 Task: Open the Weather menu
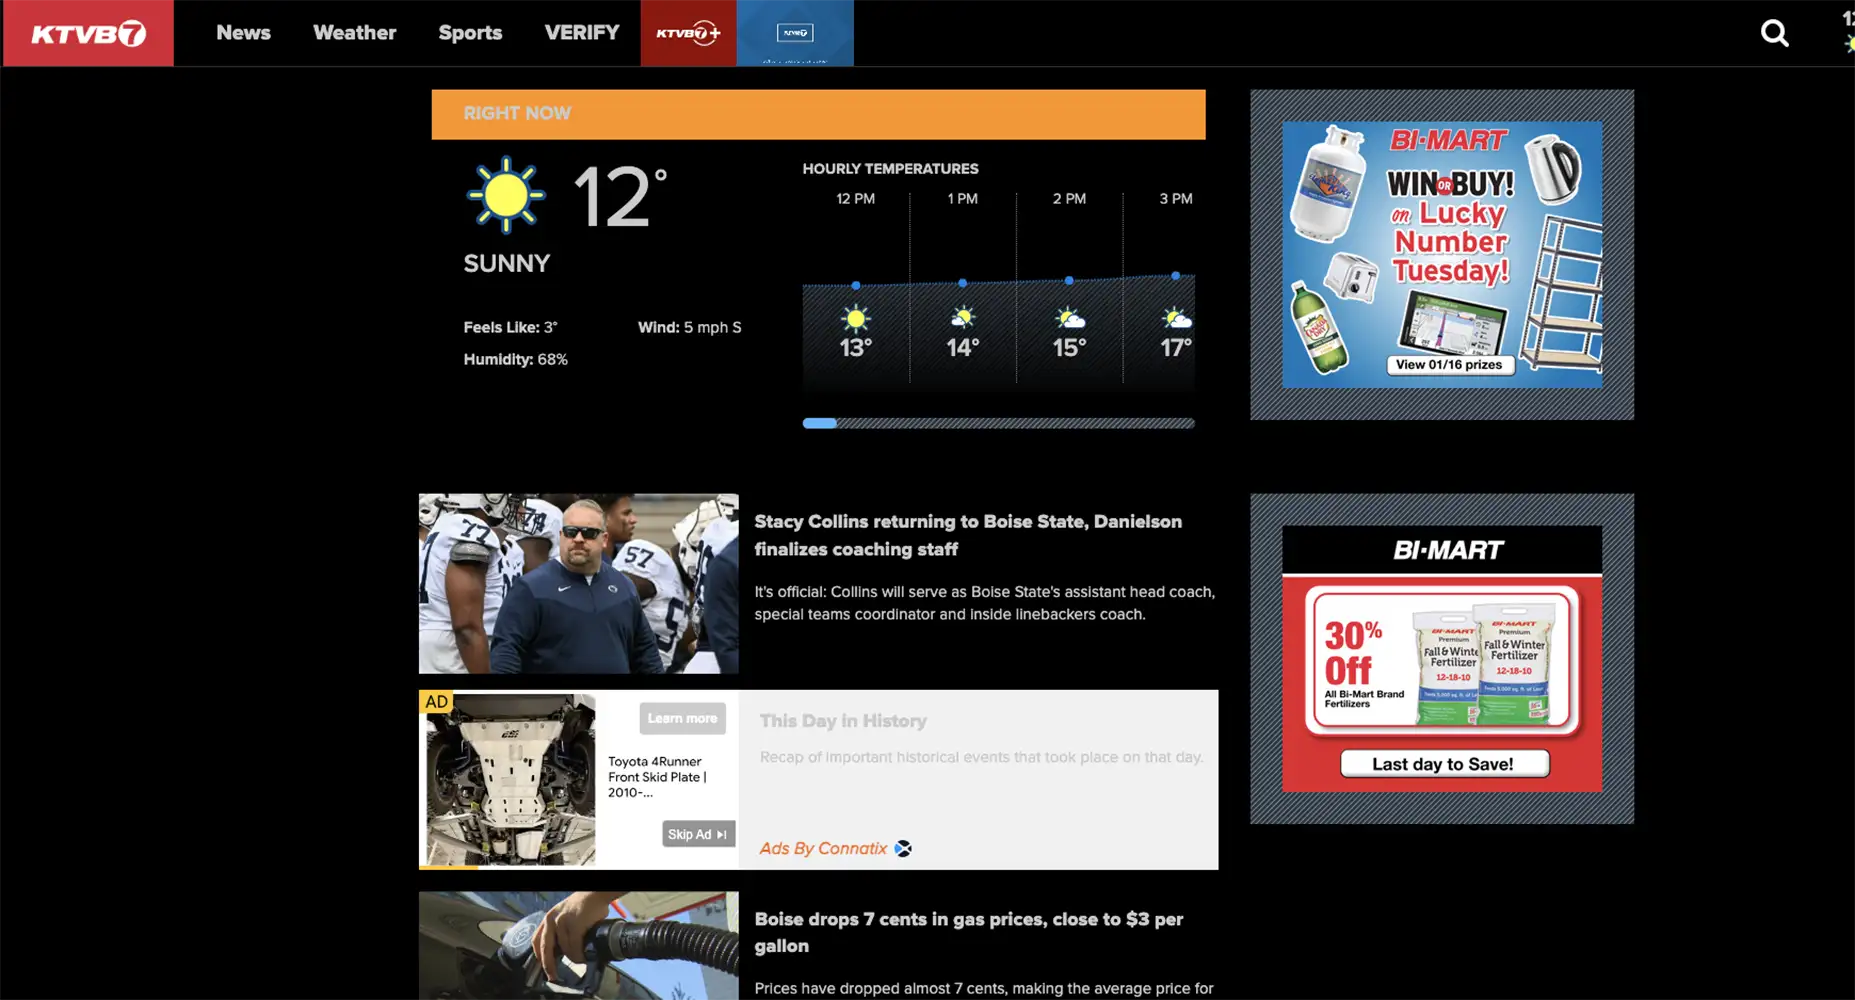pos(355,33)
